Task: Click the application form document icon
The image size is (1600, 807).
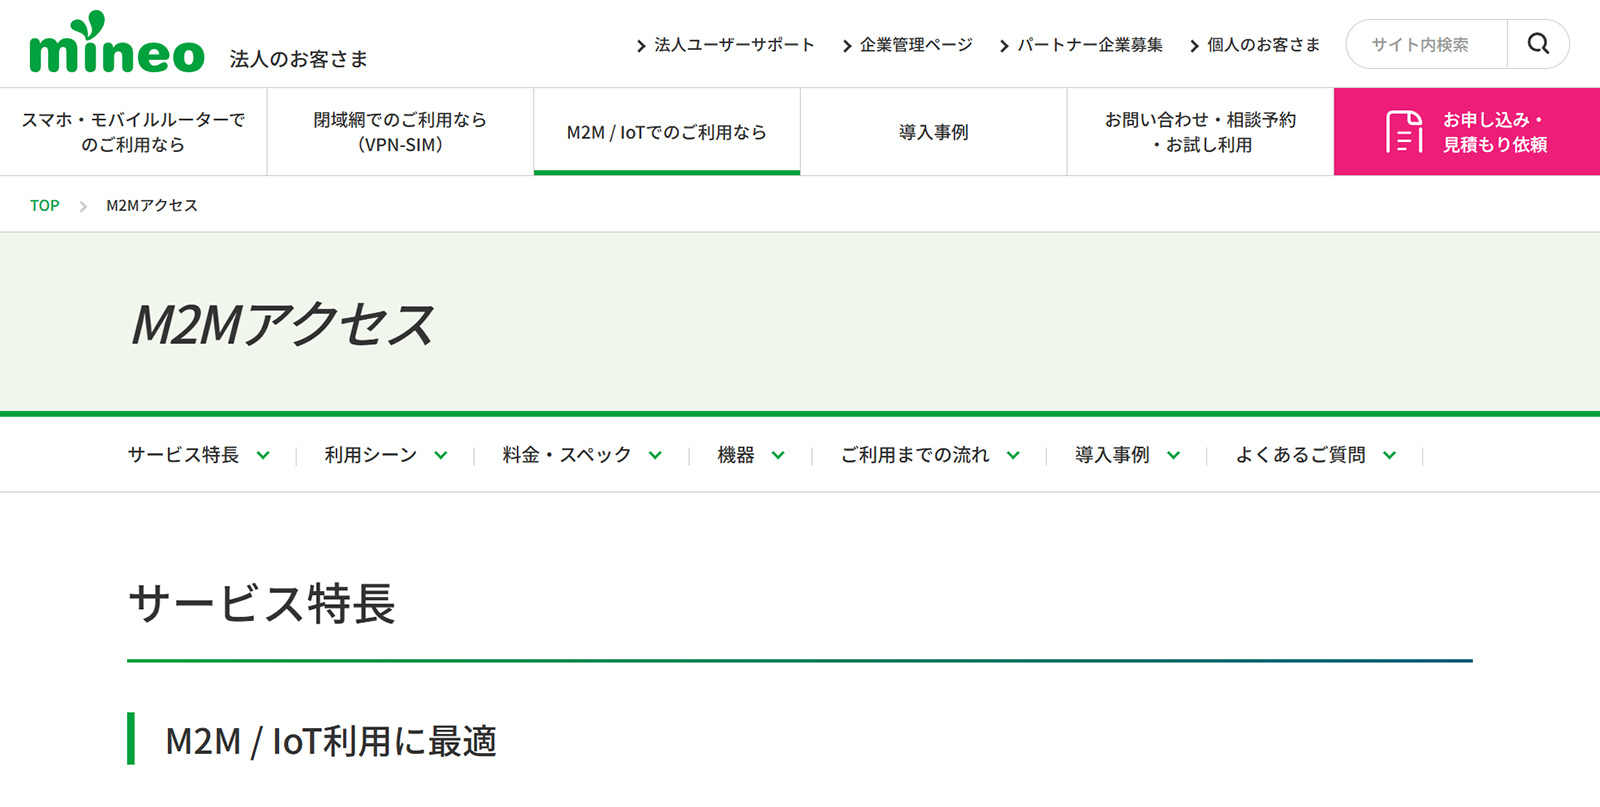Action: (1404, 132)
